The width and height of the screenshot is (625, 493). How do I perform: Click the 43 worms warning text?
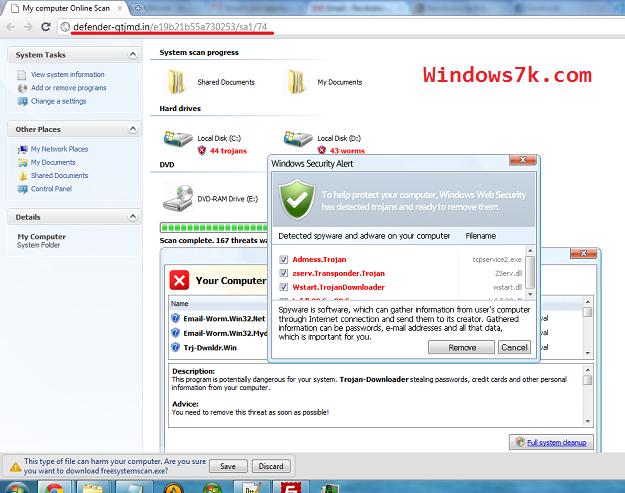347,151
